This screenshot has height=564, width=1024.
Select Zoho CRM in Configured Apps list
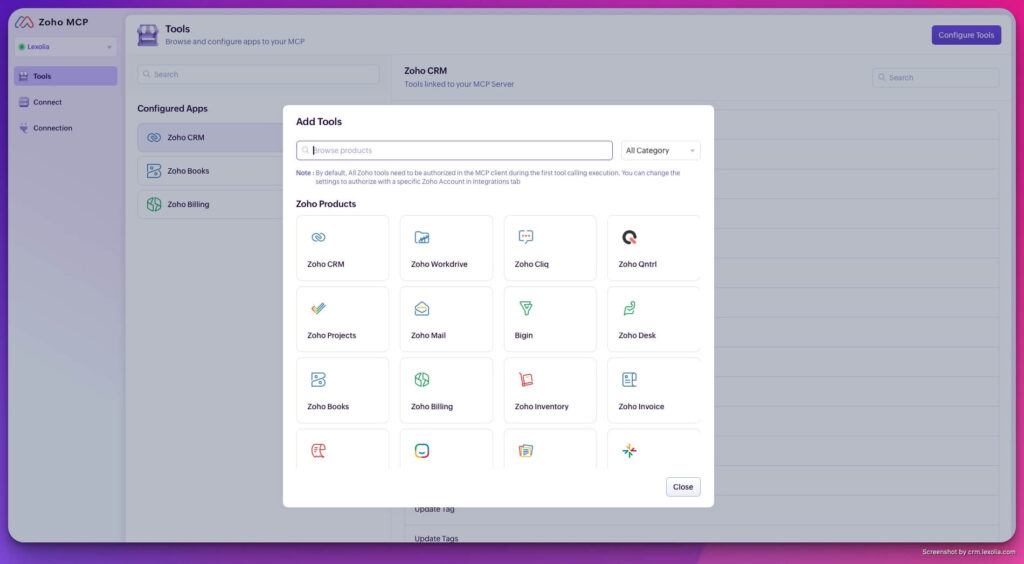coord(210,138)
